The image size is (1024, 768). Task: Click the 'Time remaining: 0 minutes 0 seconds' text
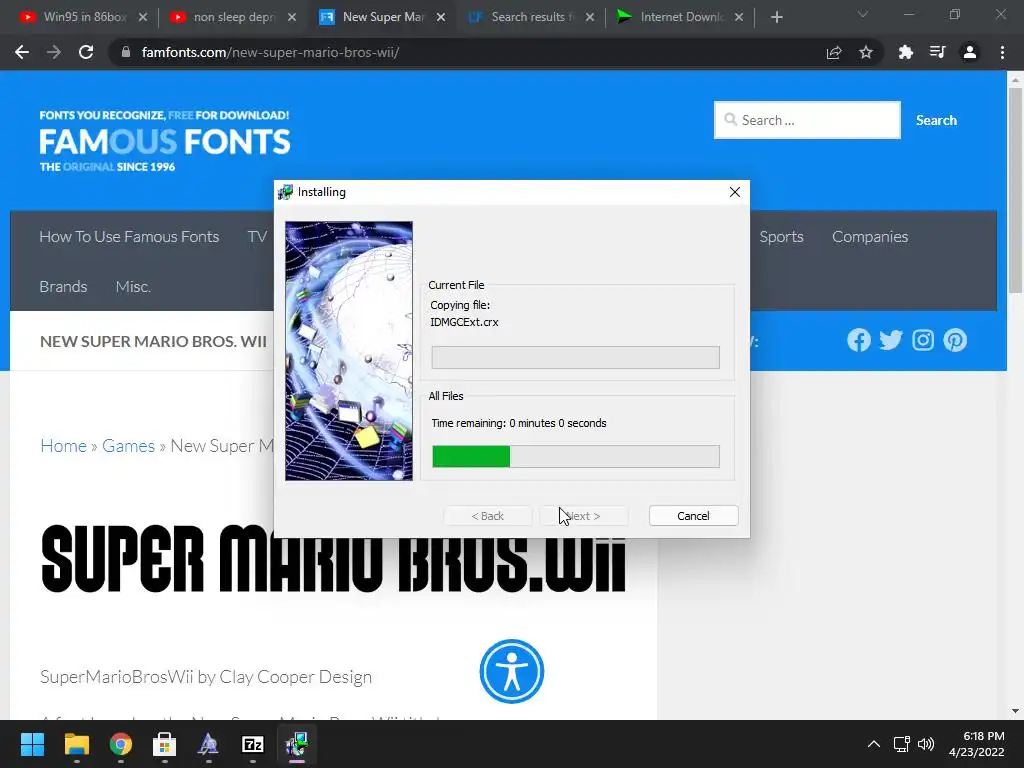(x=519, y=423)
